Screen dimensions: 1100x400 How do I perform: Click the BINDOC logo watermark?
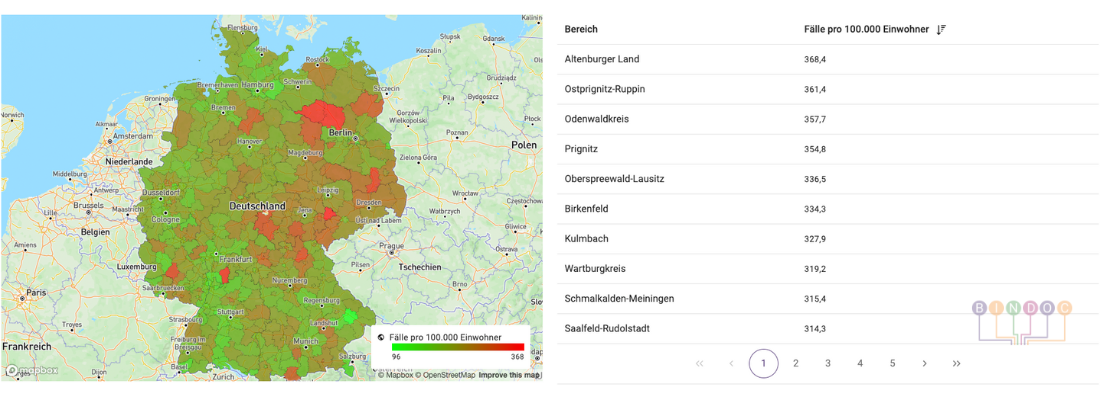click(1020, 320)
